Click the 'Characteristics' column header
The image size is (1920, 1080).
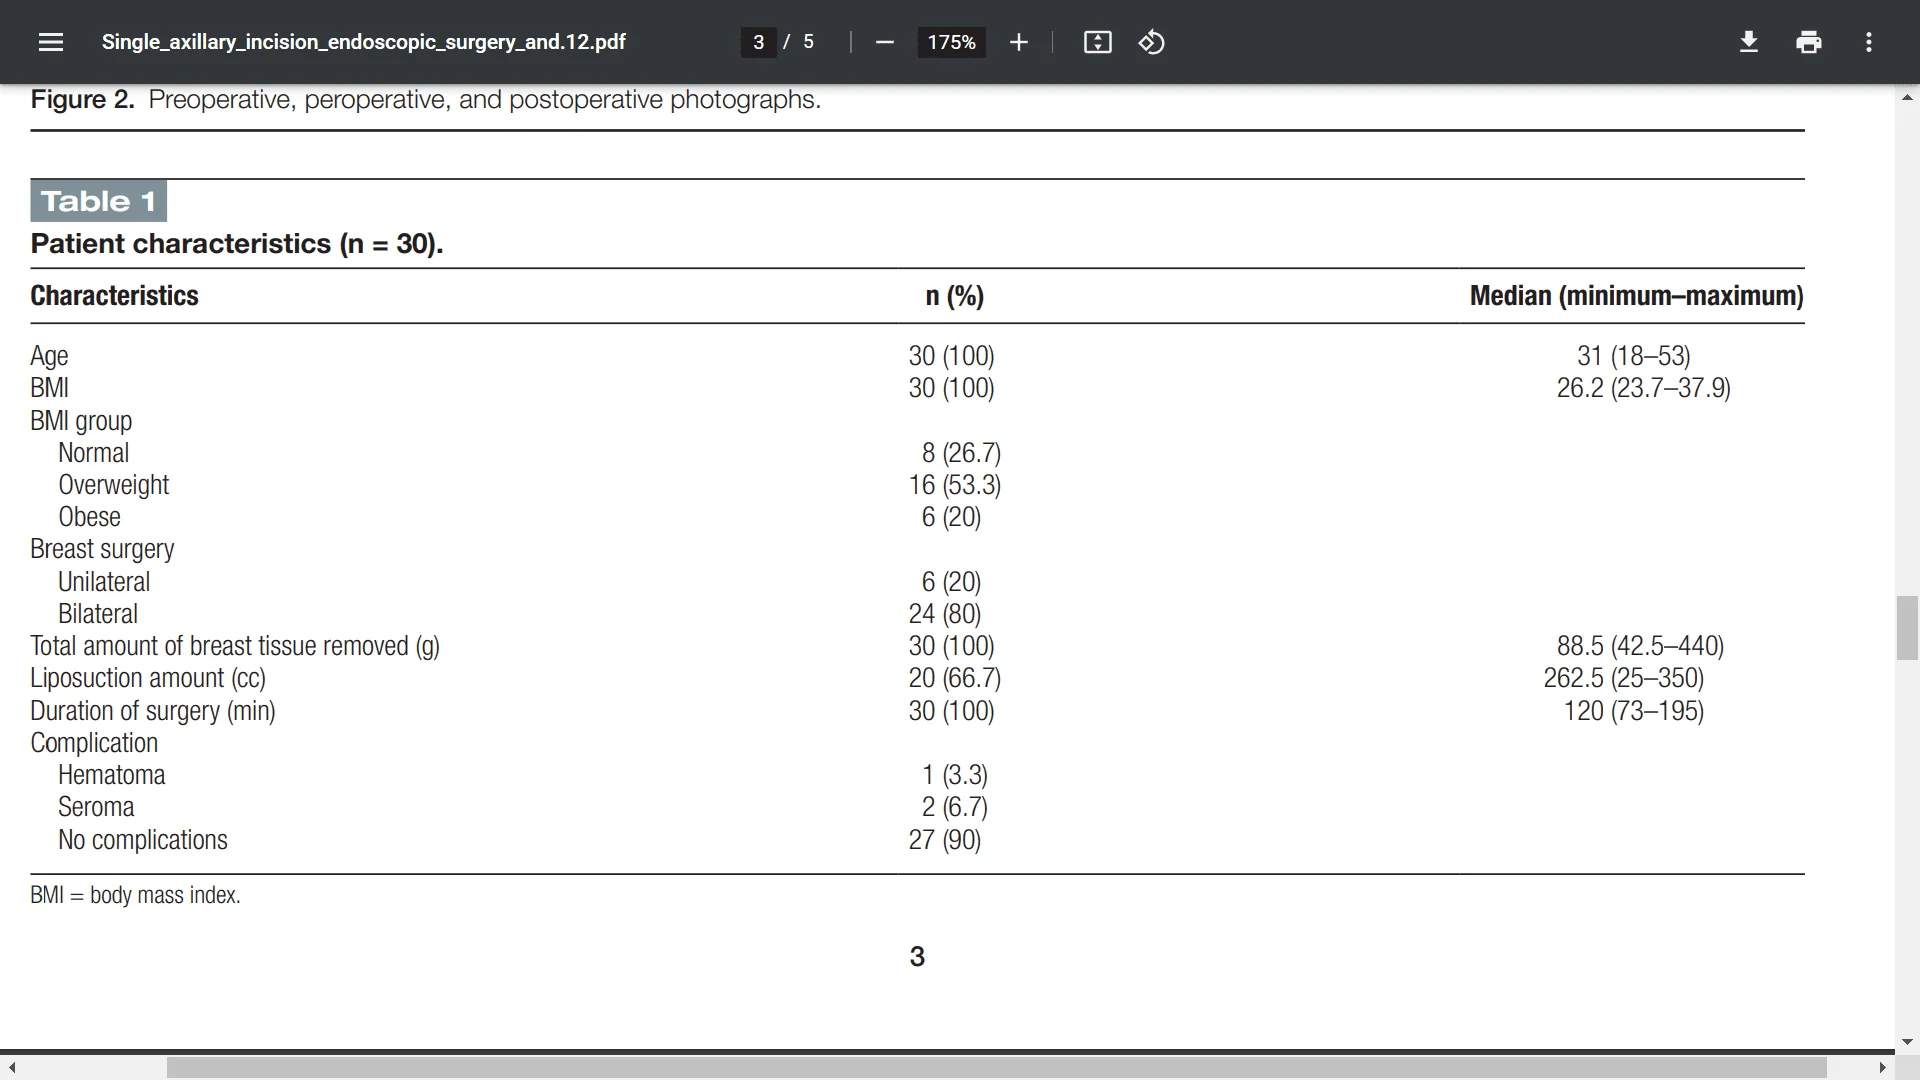pos(114,296)
